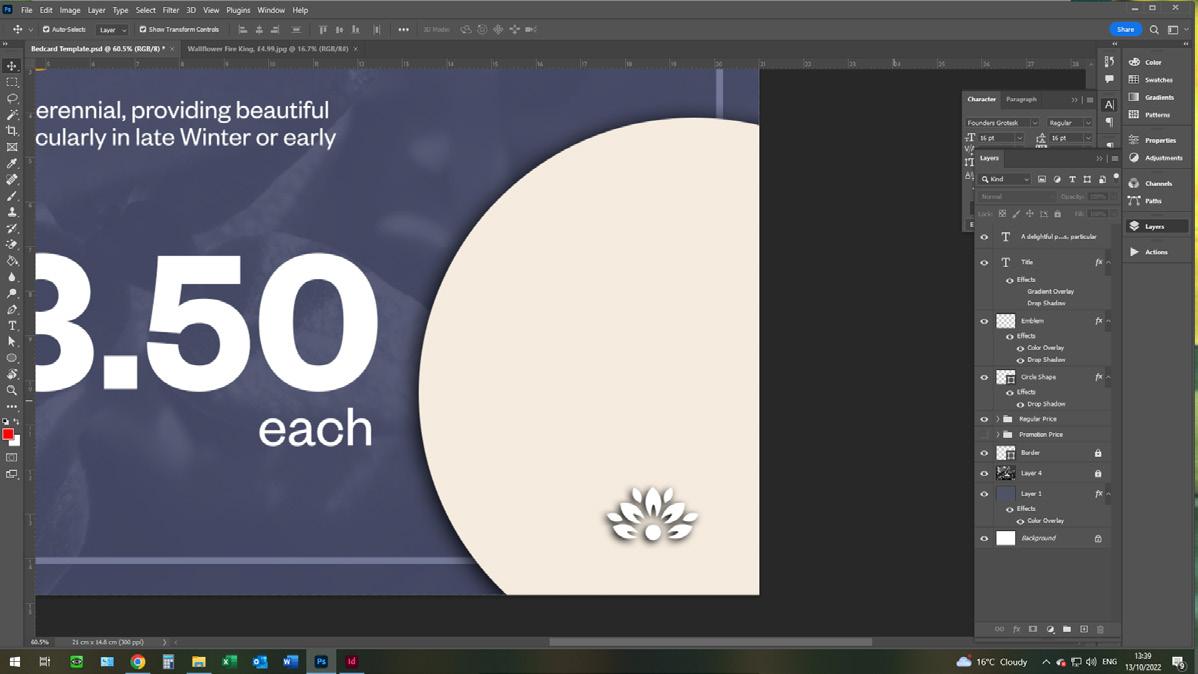
Task: Toggle the Auto-Select checkbox
Action: tap(46, 29)
